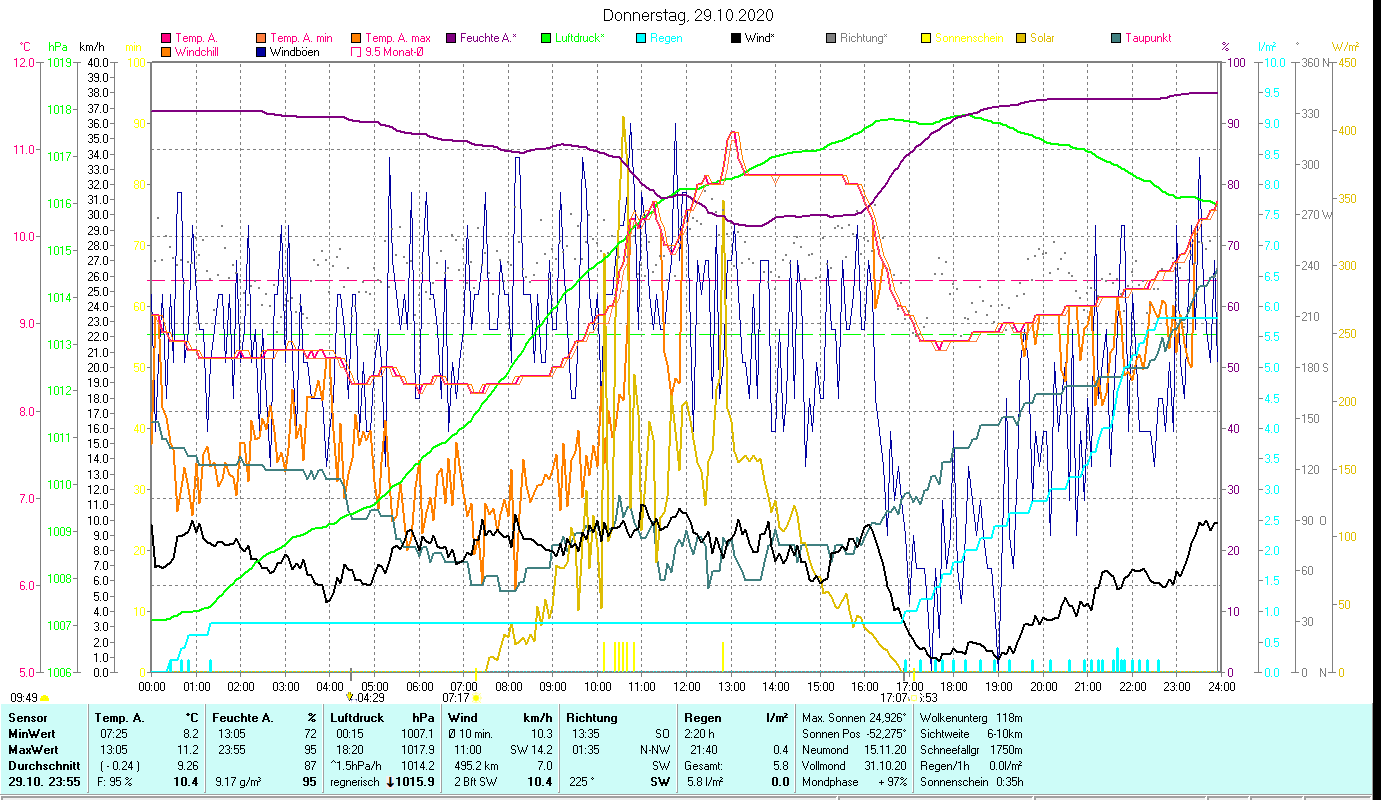Click the 'W/m²' axis unit label
This screenshot has width=1381, height=800.
(x=1345, y=47)
